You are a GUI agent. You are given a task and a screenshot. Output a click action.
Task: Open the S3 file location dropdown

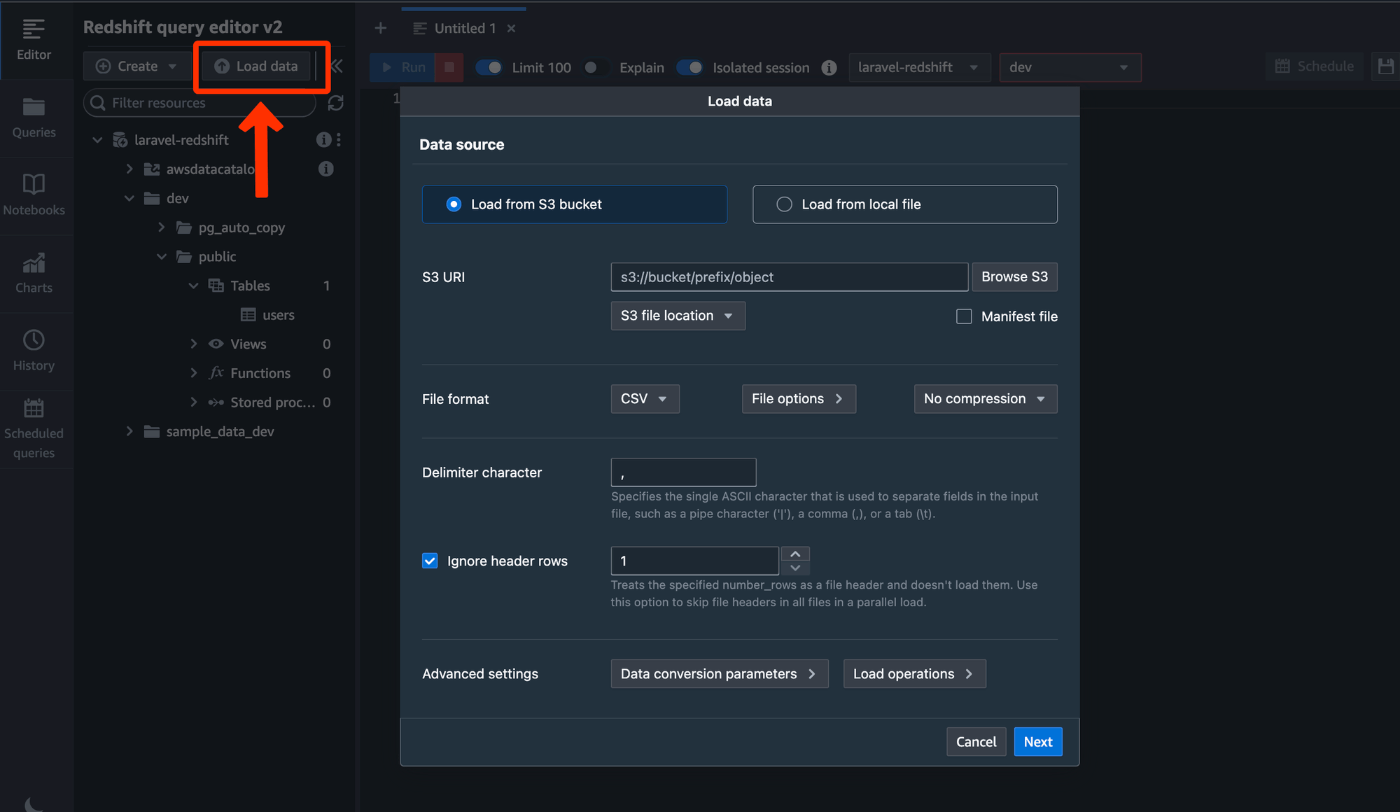tap(678, 315)
